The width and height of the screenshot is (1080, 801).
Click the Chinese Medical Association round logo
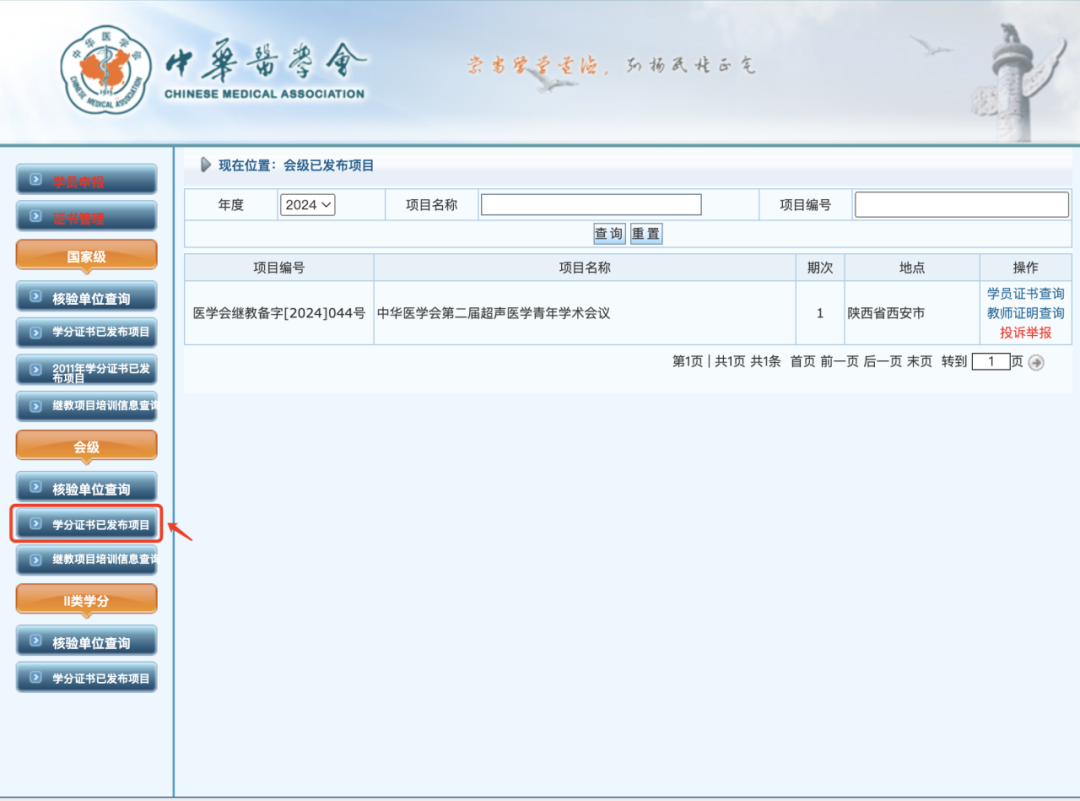(106, 70)
